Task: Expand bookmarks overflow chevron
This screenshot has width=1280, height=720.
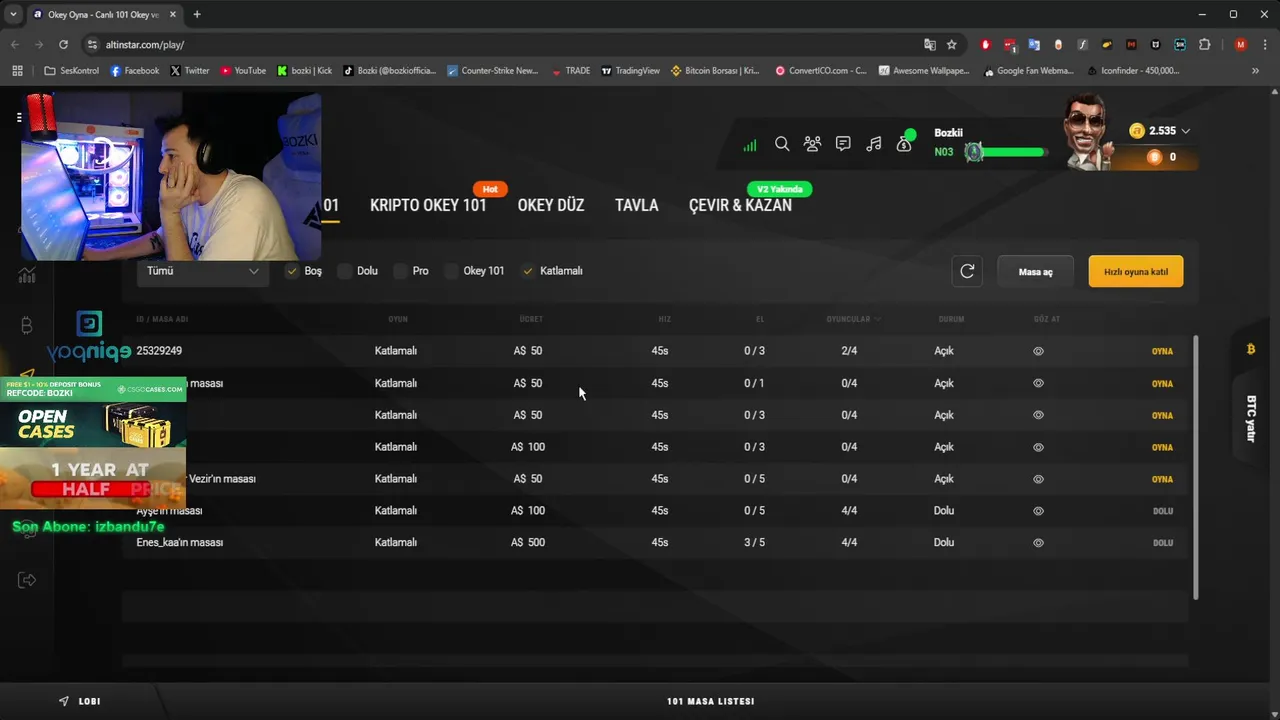Action: pyautogui.click(x=1255, y=71)
